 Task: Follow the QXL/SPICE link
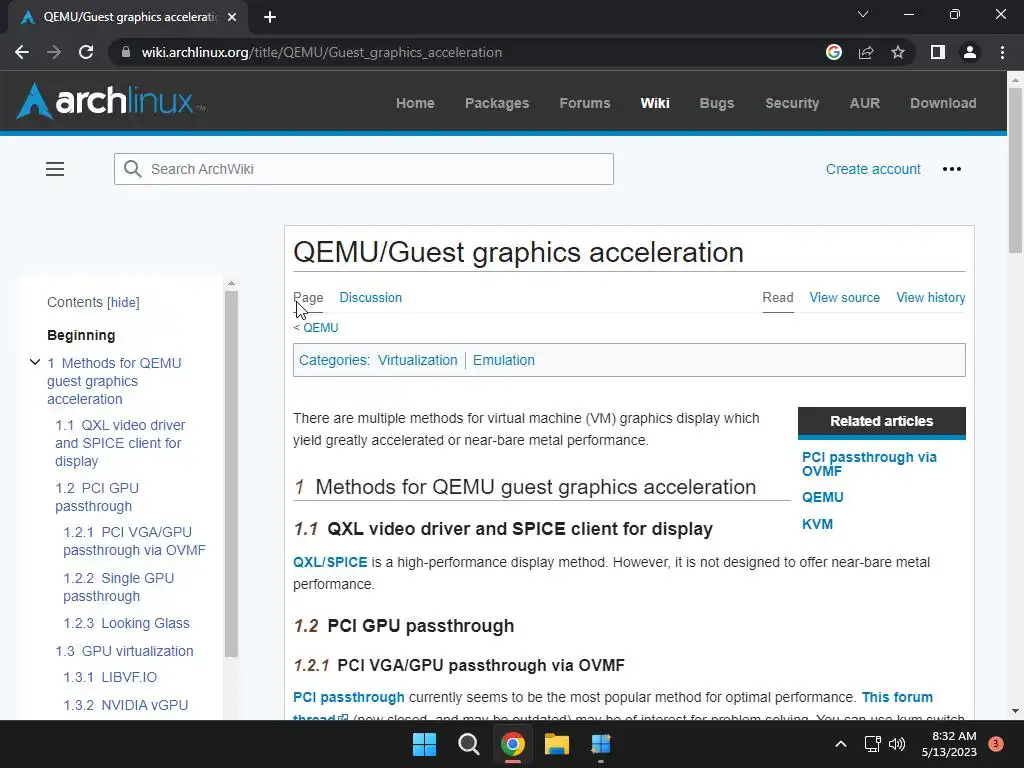tap(330, 562)
